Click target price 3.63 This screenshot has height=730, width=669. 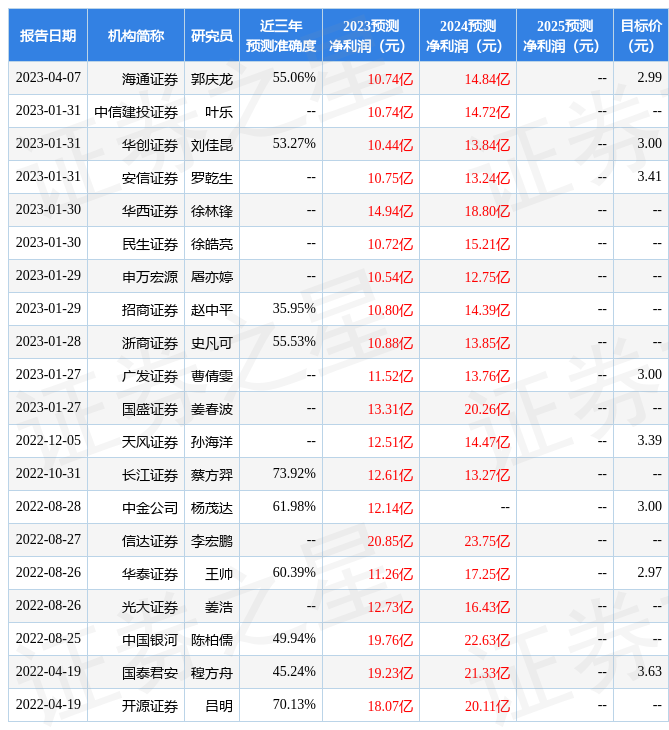click(649, 672)
